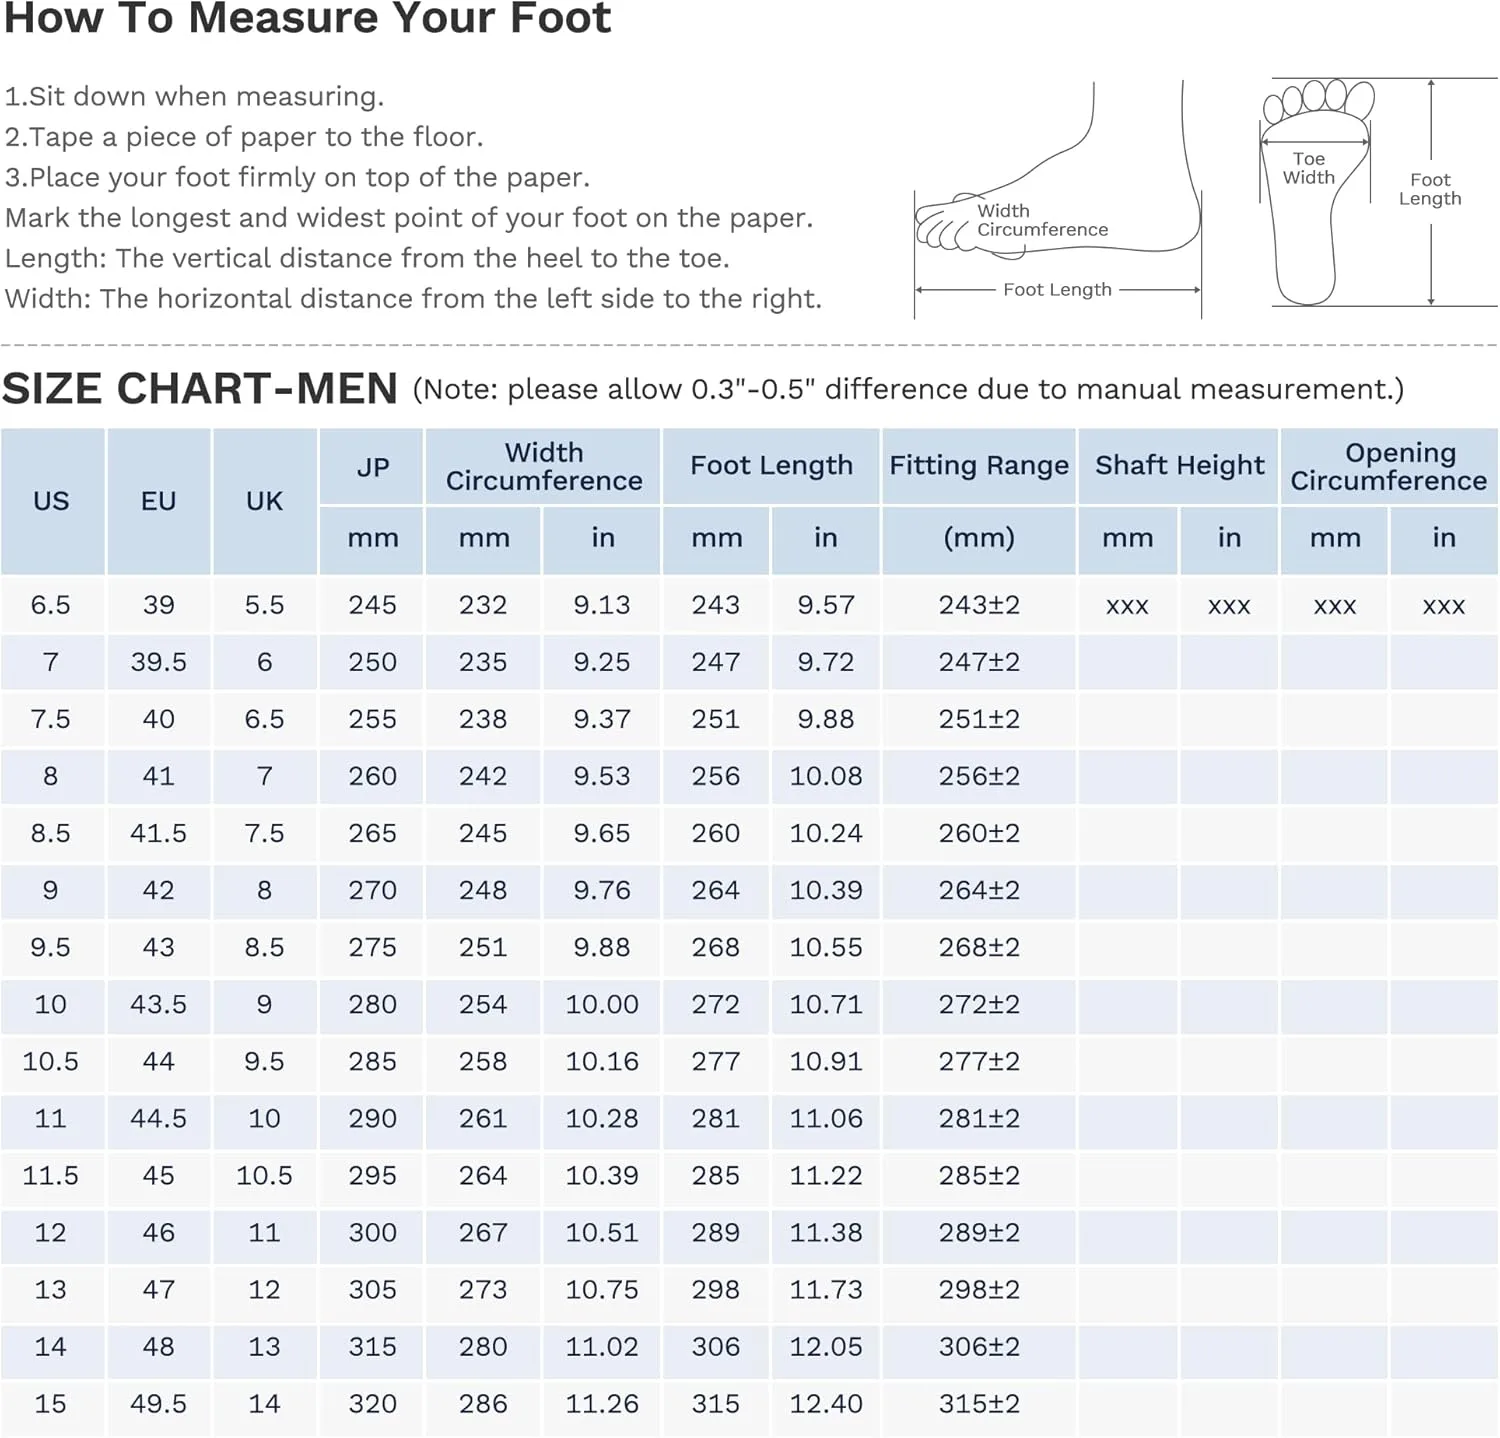Click the EU size 49.5 cell
Image resolution: width=1500 pixels, height=1438 pixels.
click(158, 1404)
